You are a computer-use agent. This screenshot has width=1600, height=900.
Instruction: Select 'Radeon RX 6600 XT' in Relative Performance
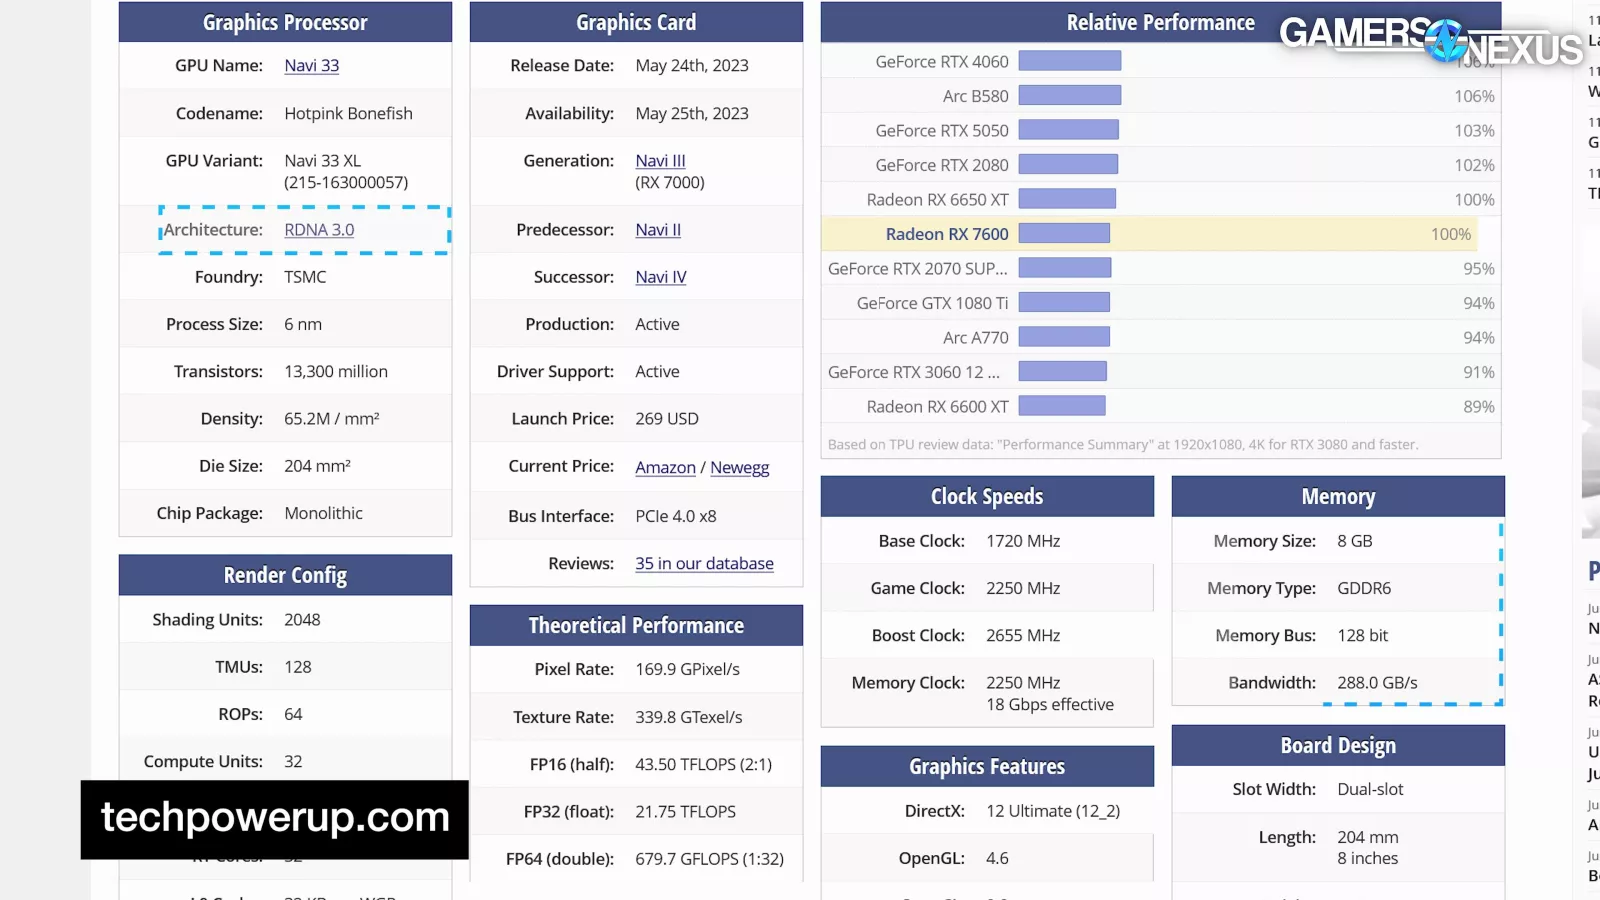(938, 407)
